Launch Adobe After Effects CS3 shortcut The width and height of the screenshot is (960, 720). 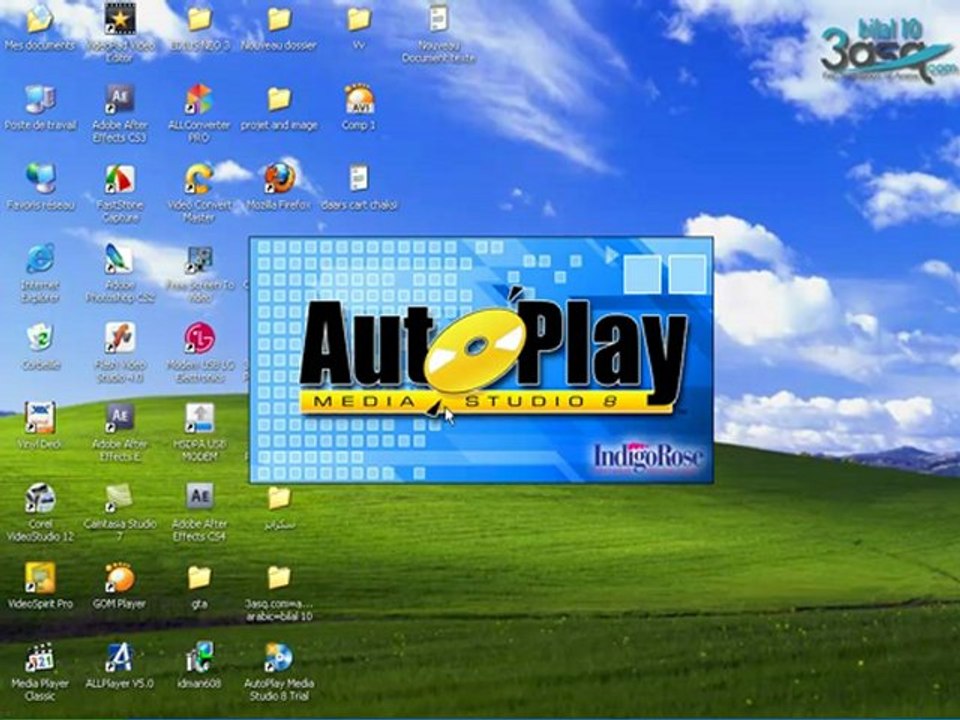[x=119, y=99]
